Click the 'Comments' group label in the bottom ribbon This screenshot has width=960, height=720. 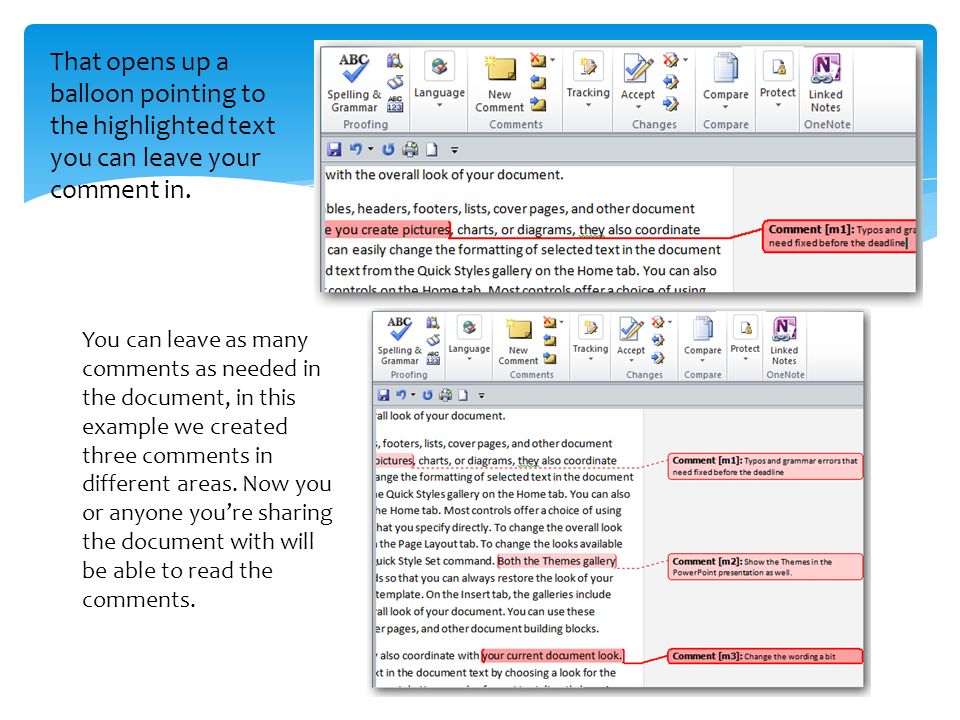tap(531, 375)
